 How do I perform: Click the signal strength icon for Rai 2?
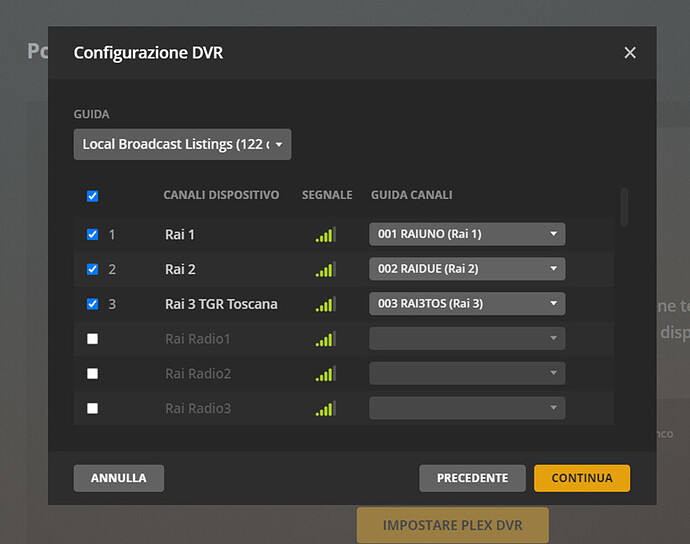(326, 269)
